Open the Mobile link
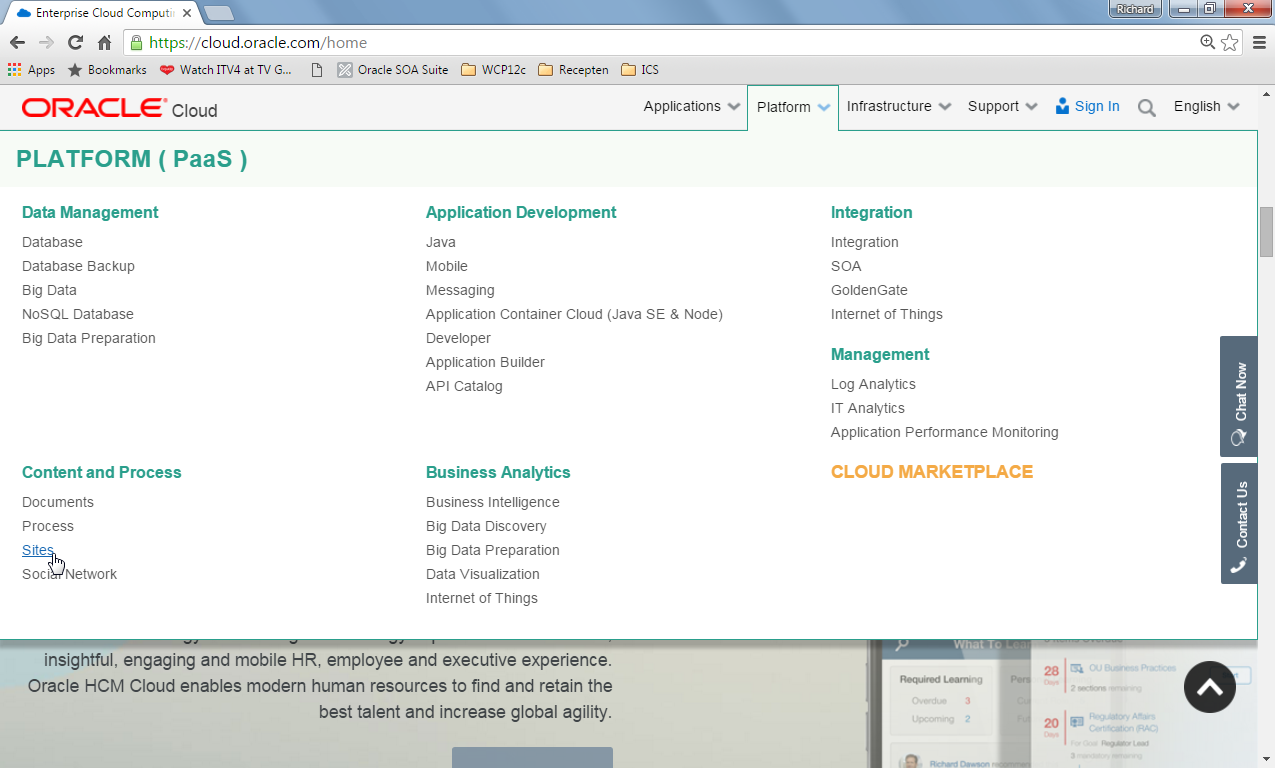Screen dimensions: 1275x768 (x=446, y=266)
